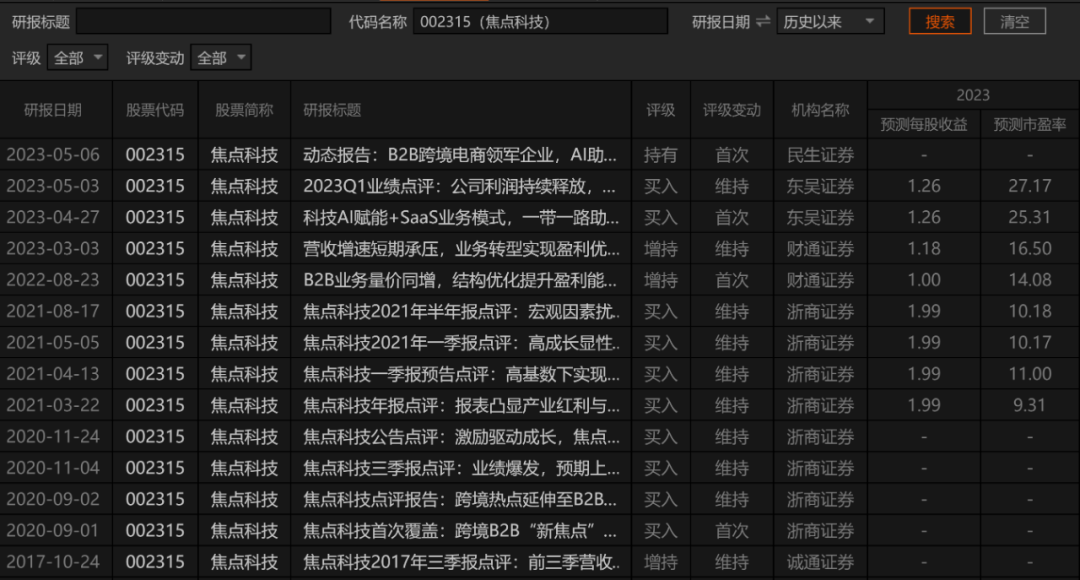This screenshot has height=580, width=1080.
Task: Click the 股票简称 column header
Action: pos(244,110)
